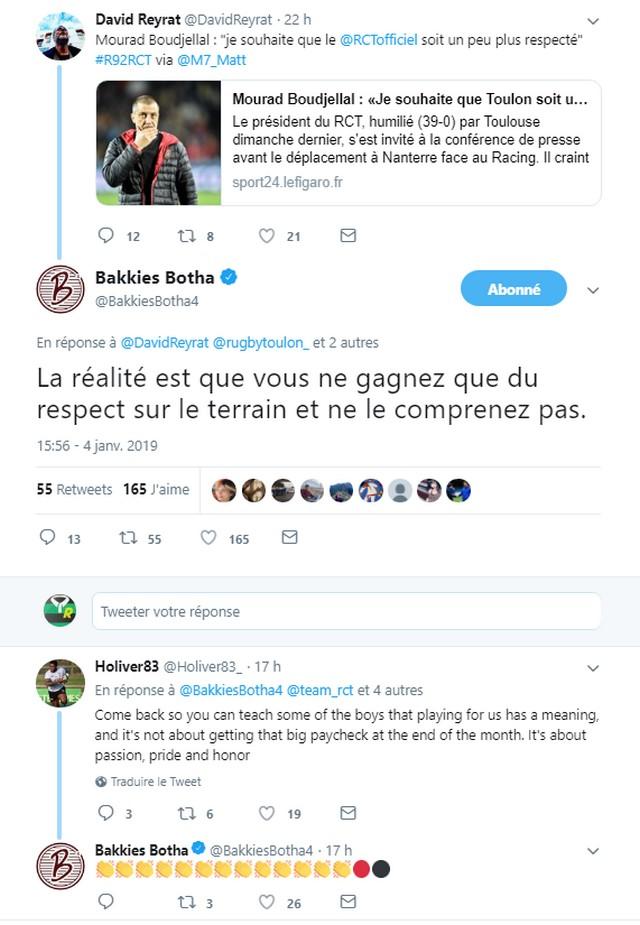Like Holiver83's reply with 19 likes

(x=267, y=814)
